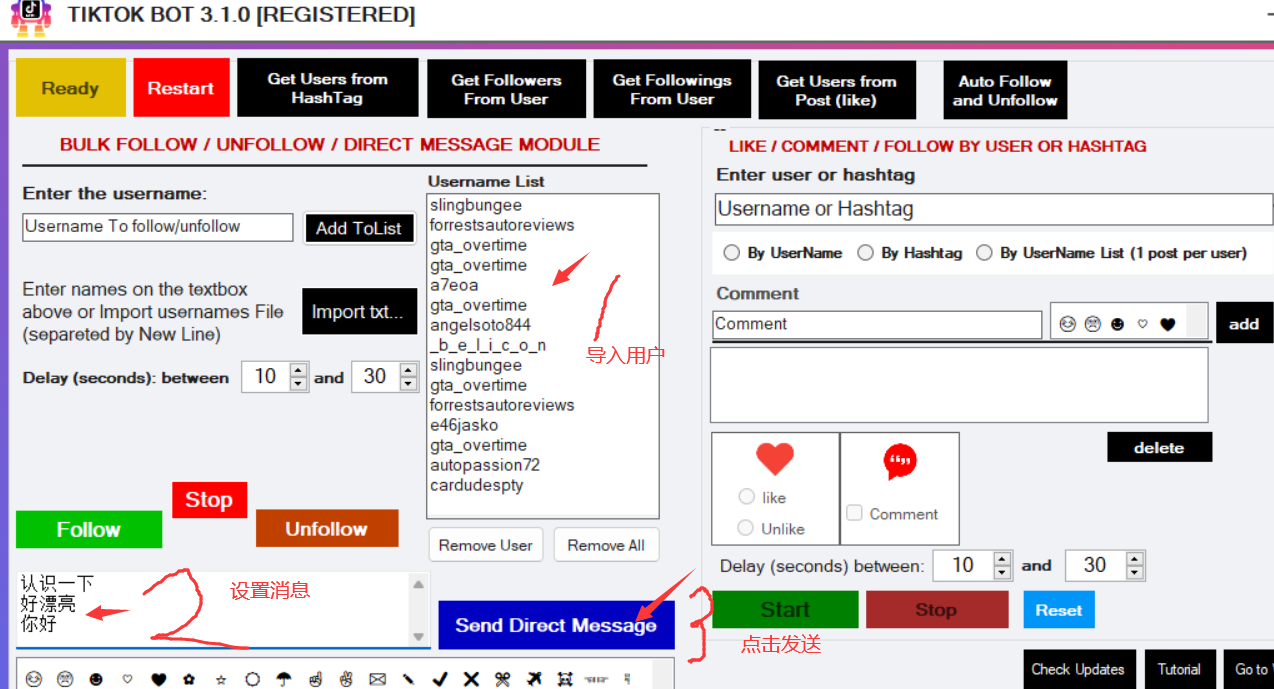Click the red heart like icon
The width and height of the screenshot is (1274, 689).
(x=774, y=459)
